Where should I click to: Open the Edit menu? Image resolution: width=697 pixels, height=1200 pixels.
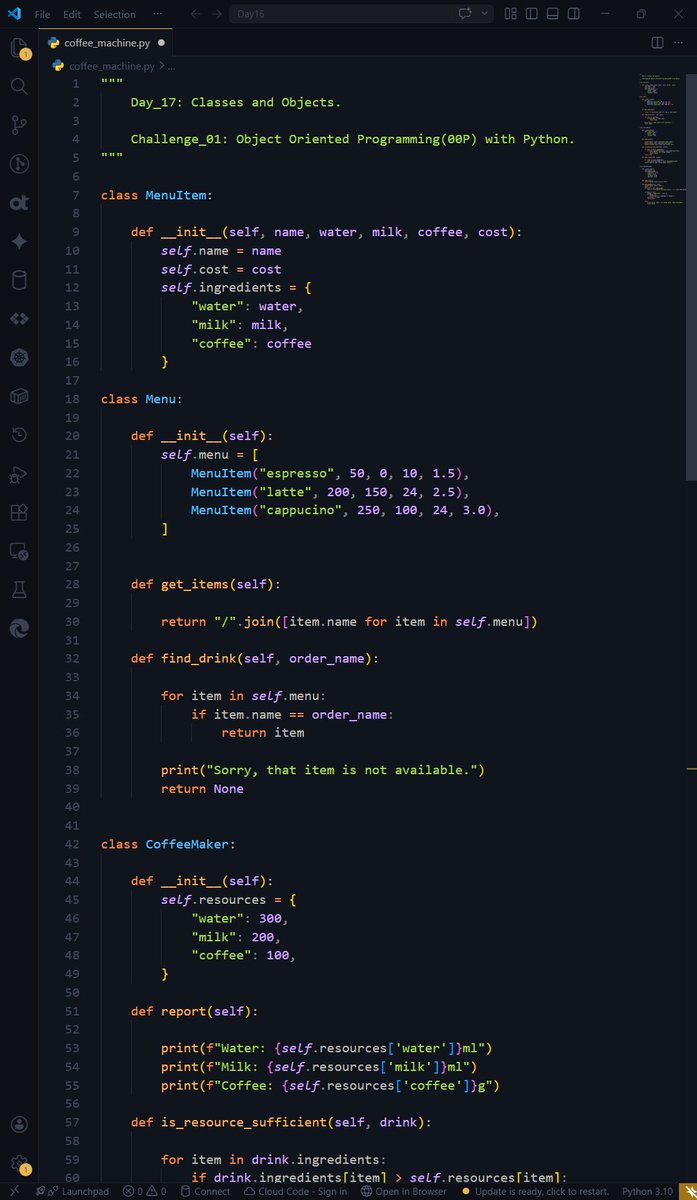(x=72, y=14)
